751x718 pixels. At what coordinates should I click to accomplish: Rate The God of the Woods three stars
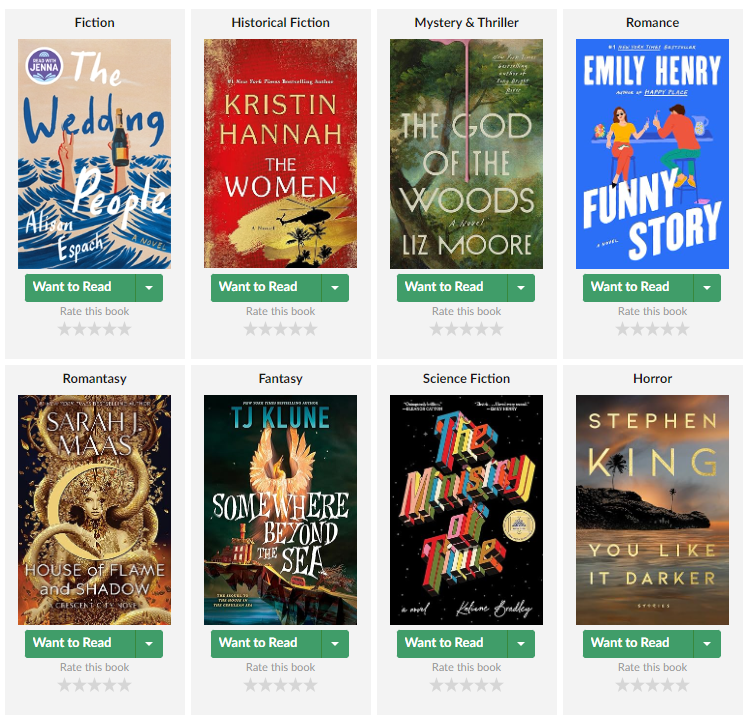click(x=467, y=329)
